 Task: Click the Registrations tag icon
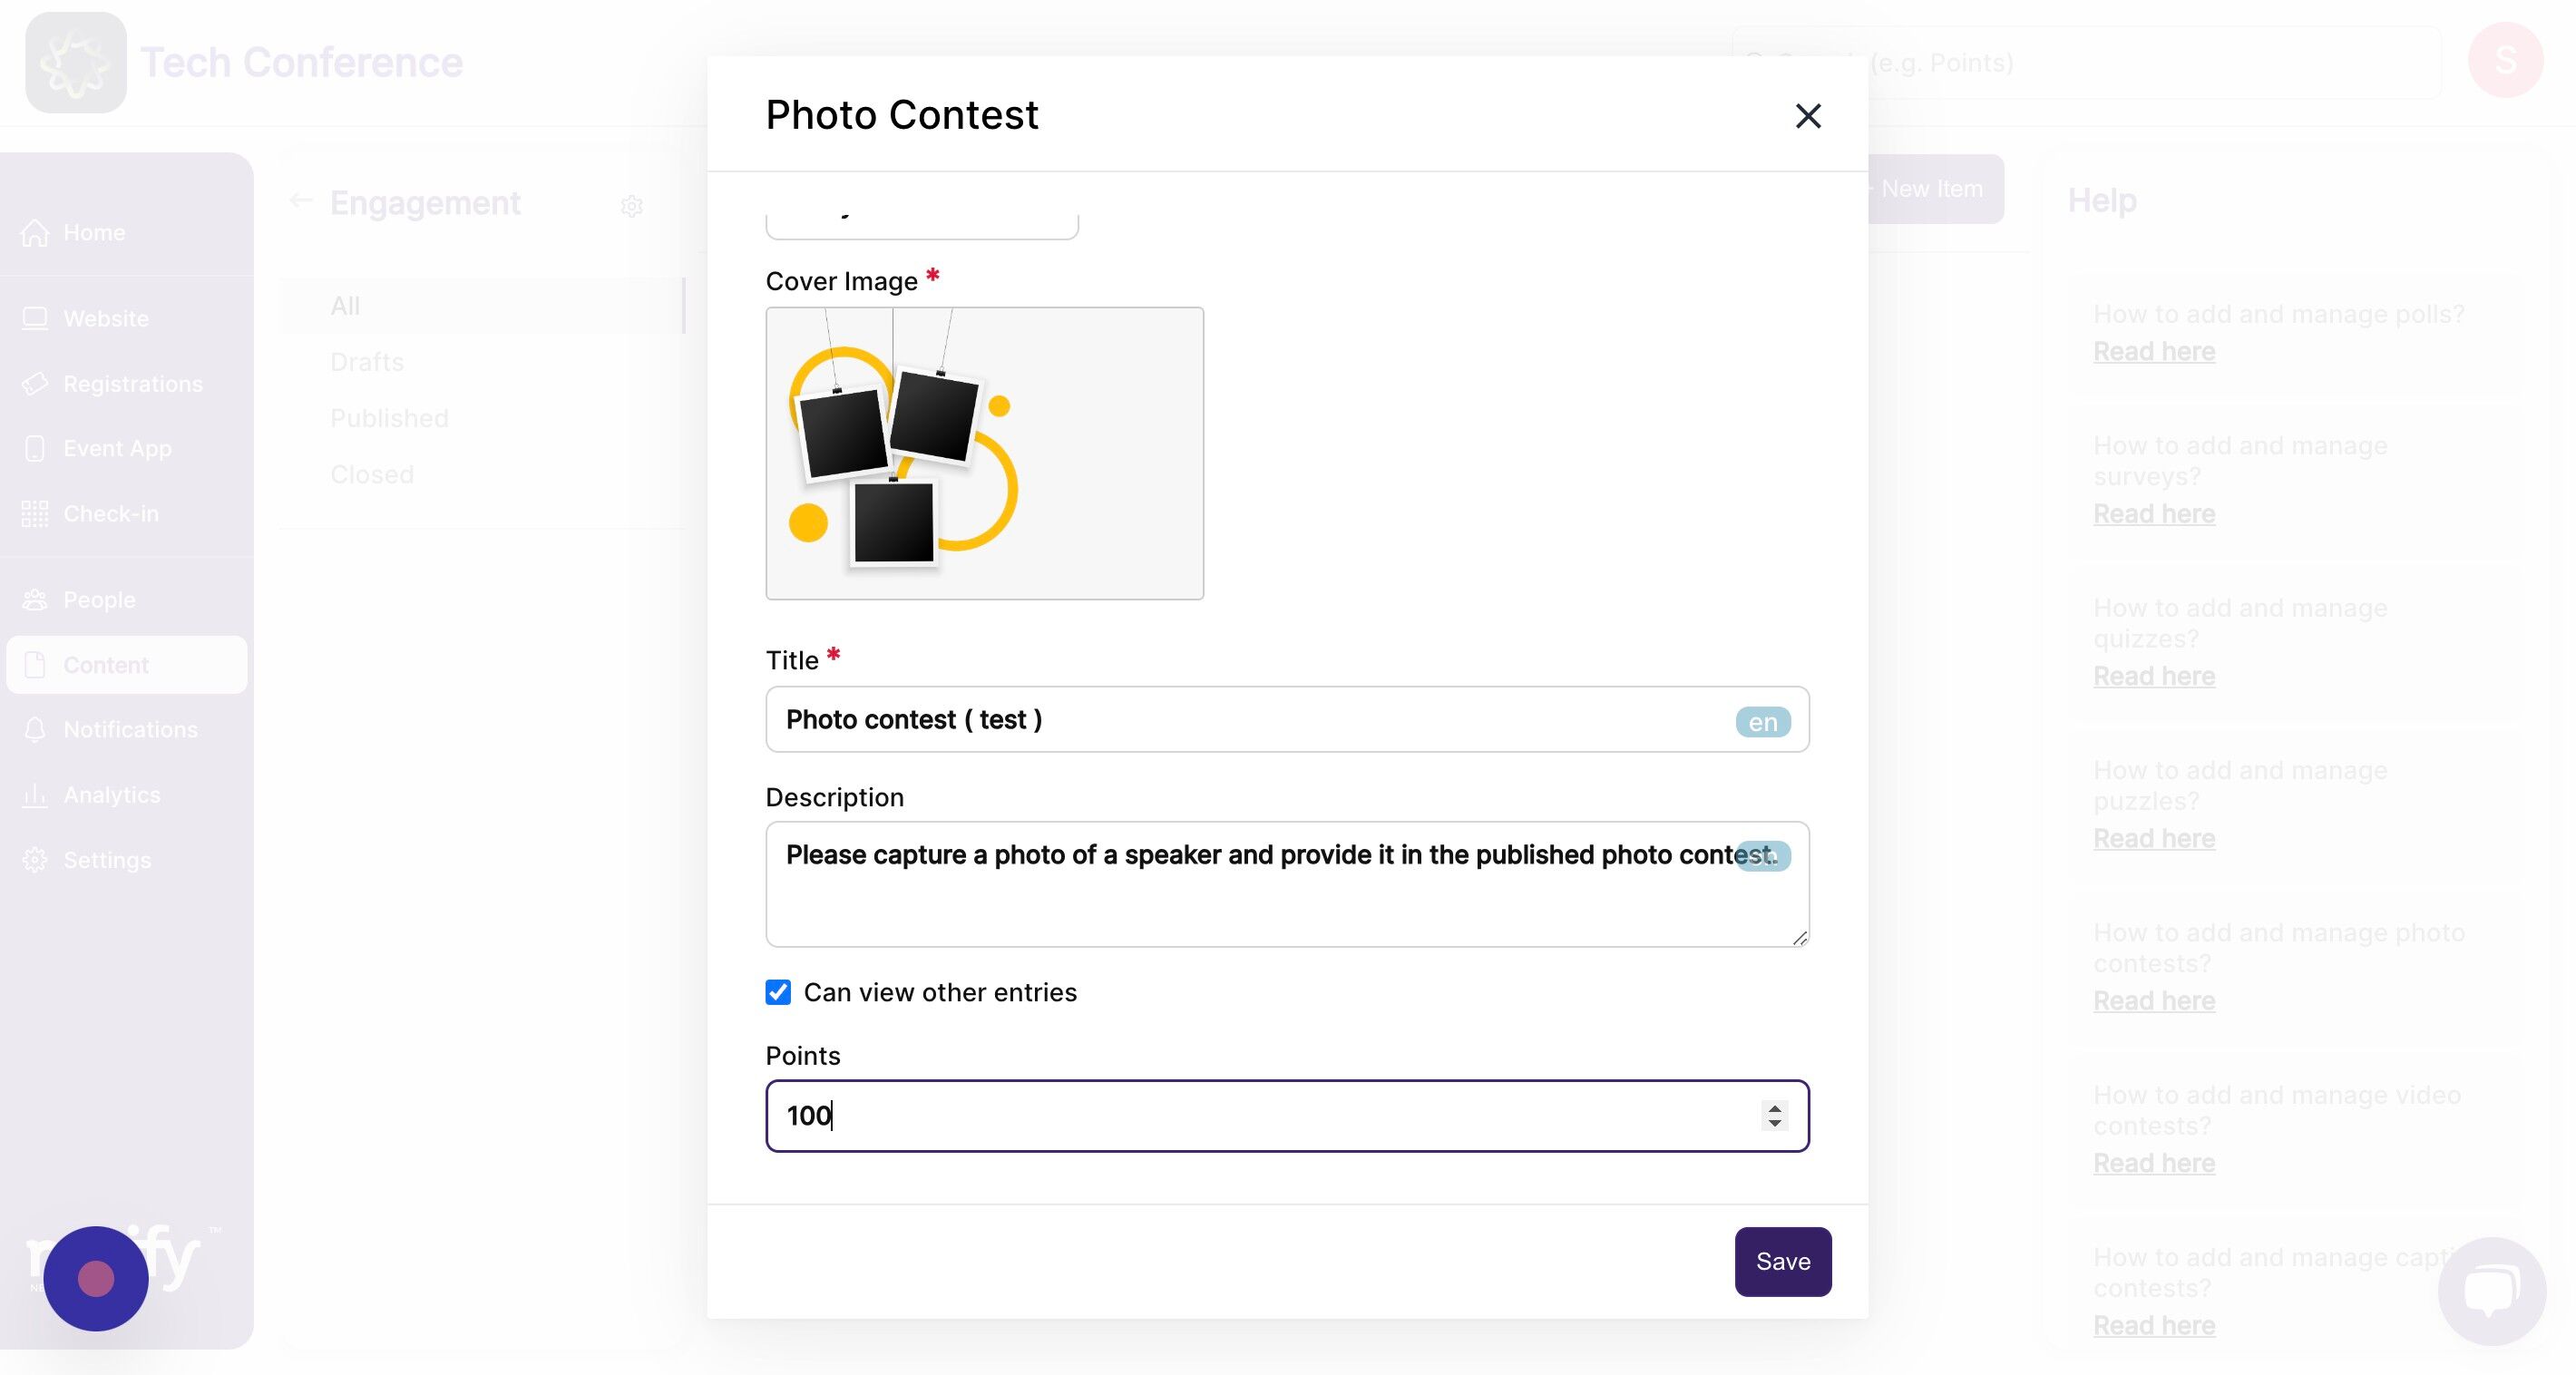click(x=35, y=383)
